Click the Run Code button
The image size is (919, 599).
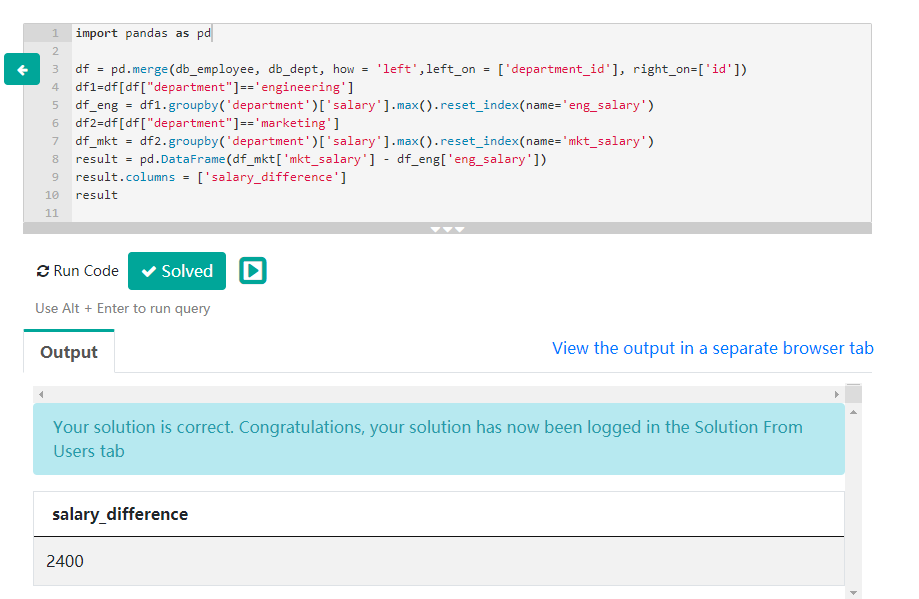tap(77, 271)
